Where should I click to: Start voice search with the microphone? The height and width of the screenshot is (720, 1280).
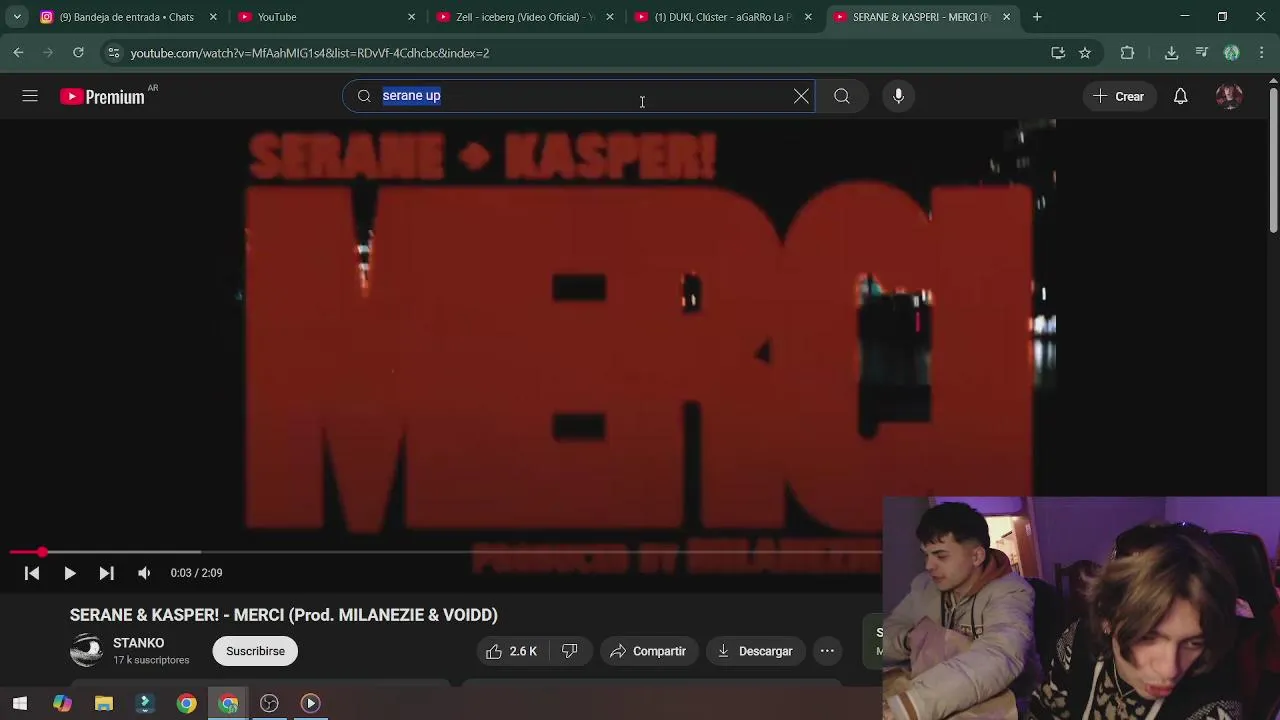898,96
